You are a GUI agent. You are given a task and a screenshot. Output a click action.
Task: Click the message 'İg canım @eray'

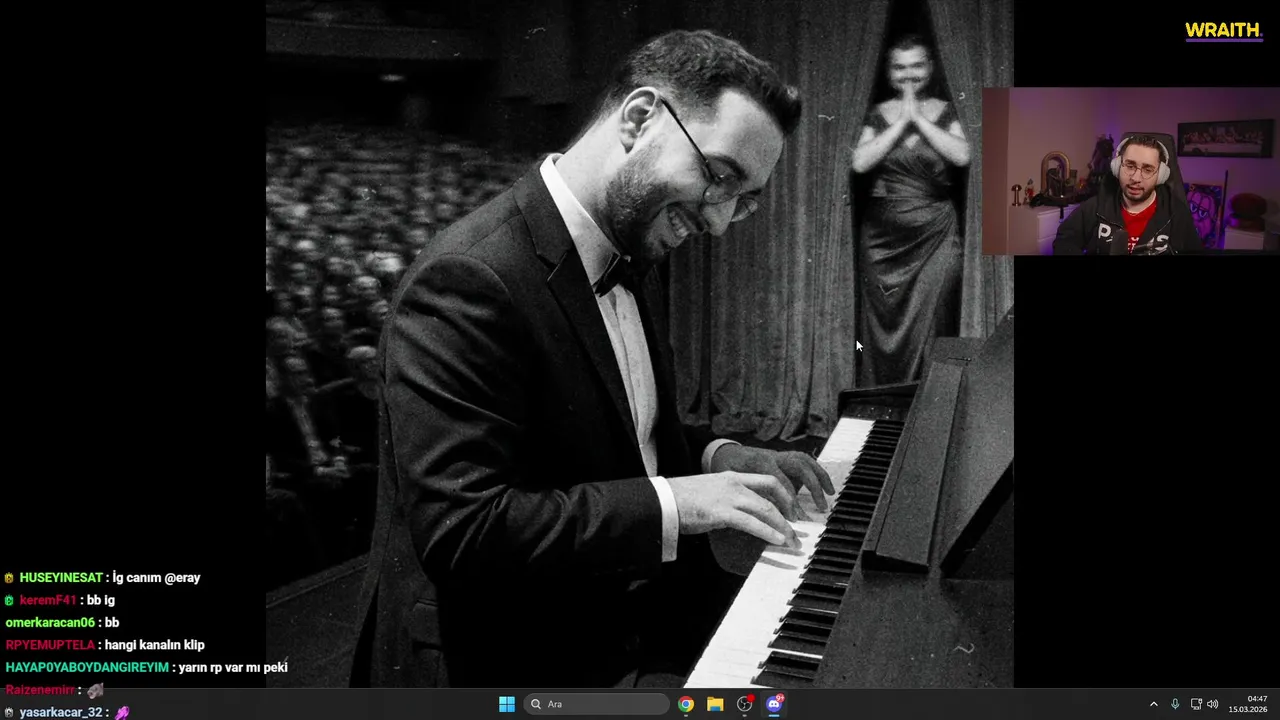pyautogui.click(x=156, y=578)
